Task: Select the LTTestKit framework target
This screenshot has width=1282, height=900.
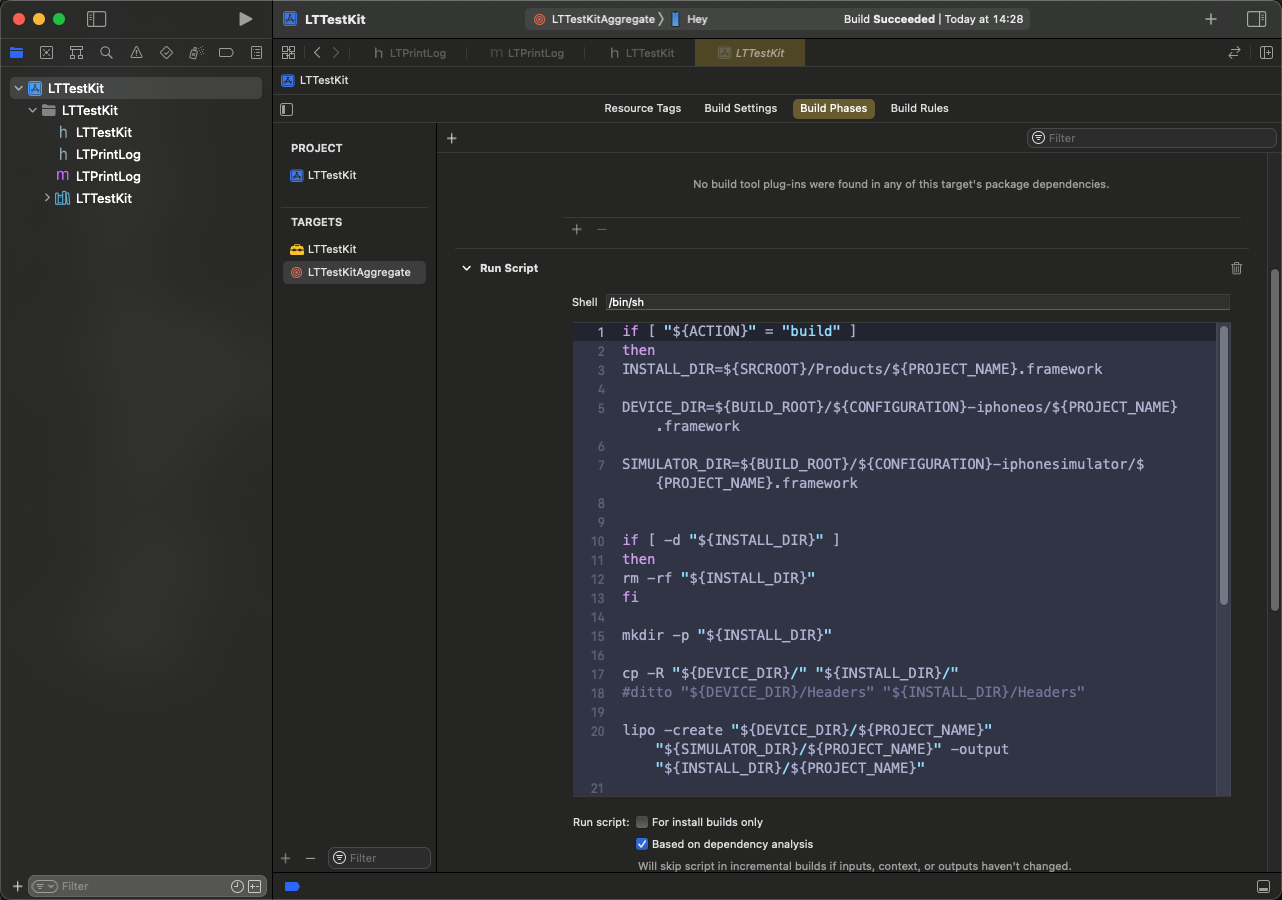Action: pyautogui.click(x=323, y=249)
